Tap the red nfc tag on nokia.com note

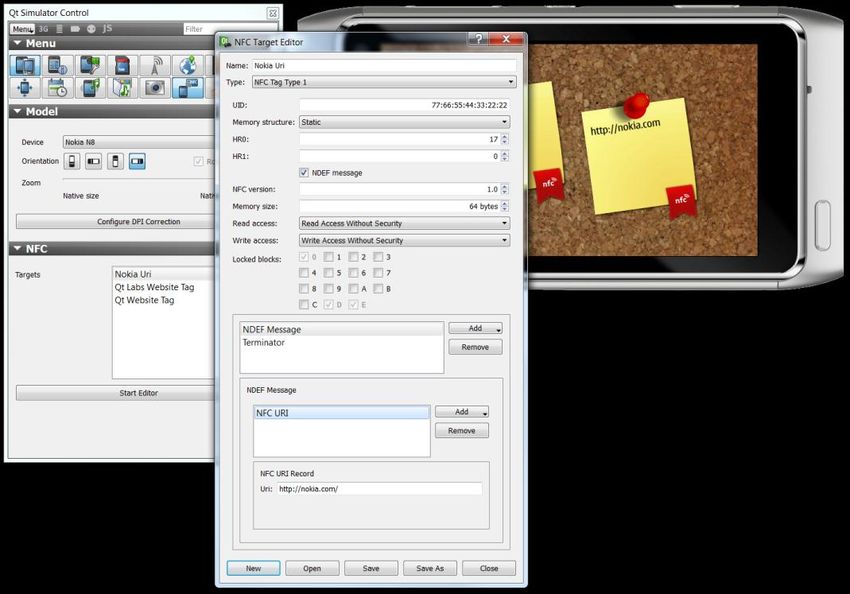(x=681, y=201)
